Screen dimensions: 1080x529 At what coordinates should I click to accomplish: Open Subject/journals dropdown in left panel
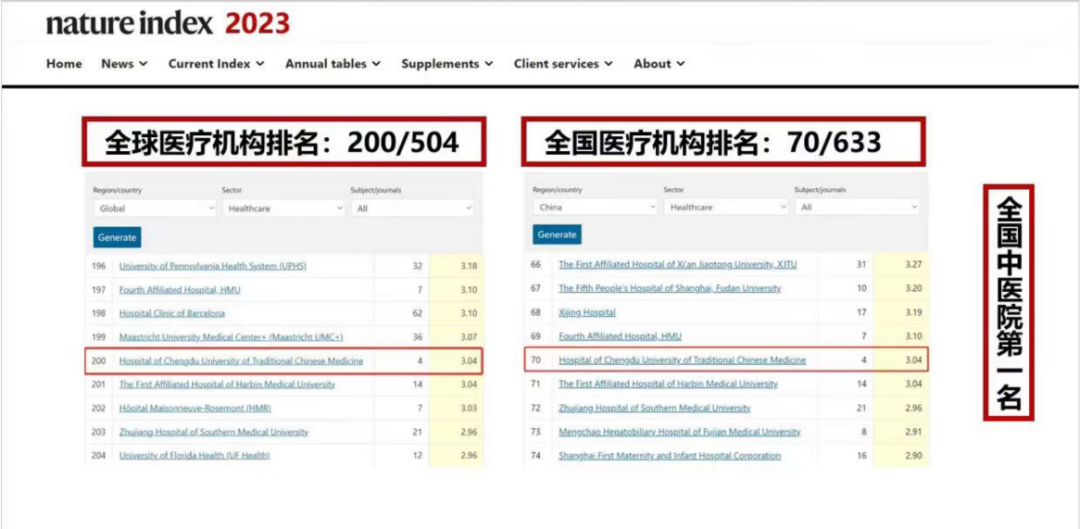pyautogui.click(x=412, y=207)
